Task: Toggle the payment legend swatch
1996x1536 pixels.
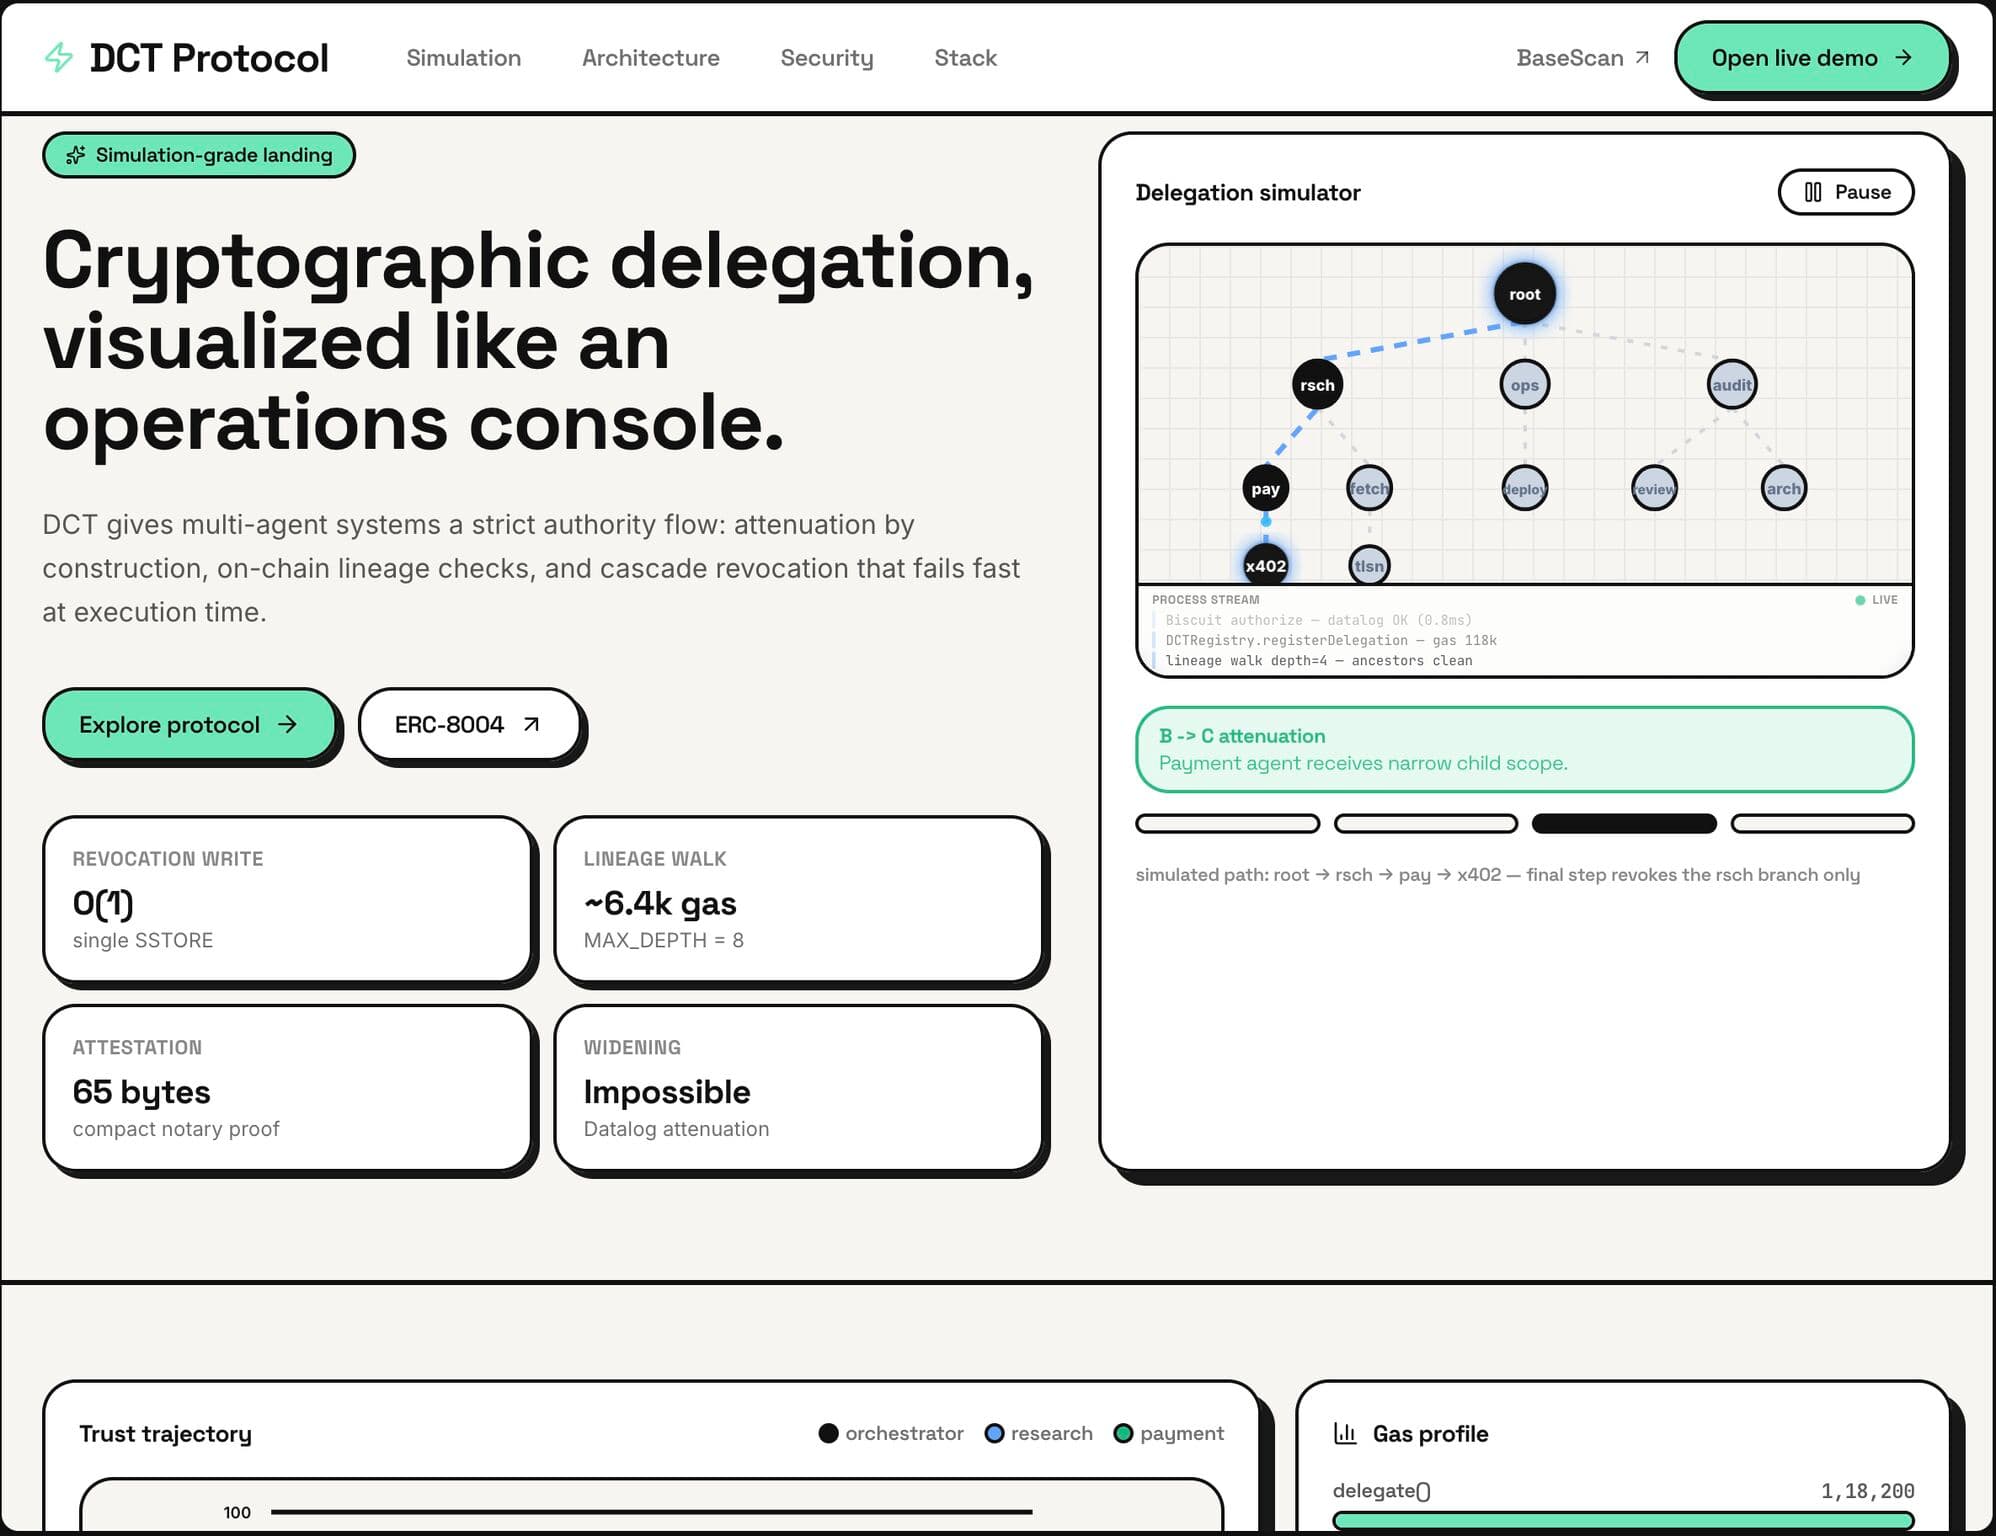Action: [1123, 1433]
